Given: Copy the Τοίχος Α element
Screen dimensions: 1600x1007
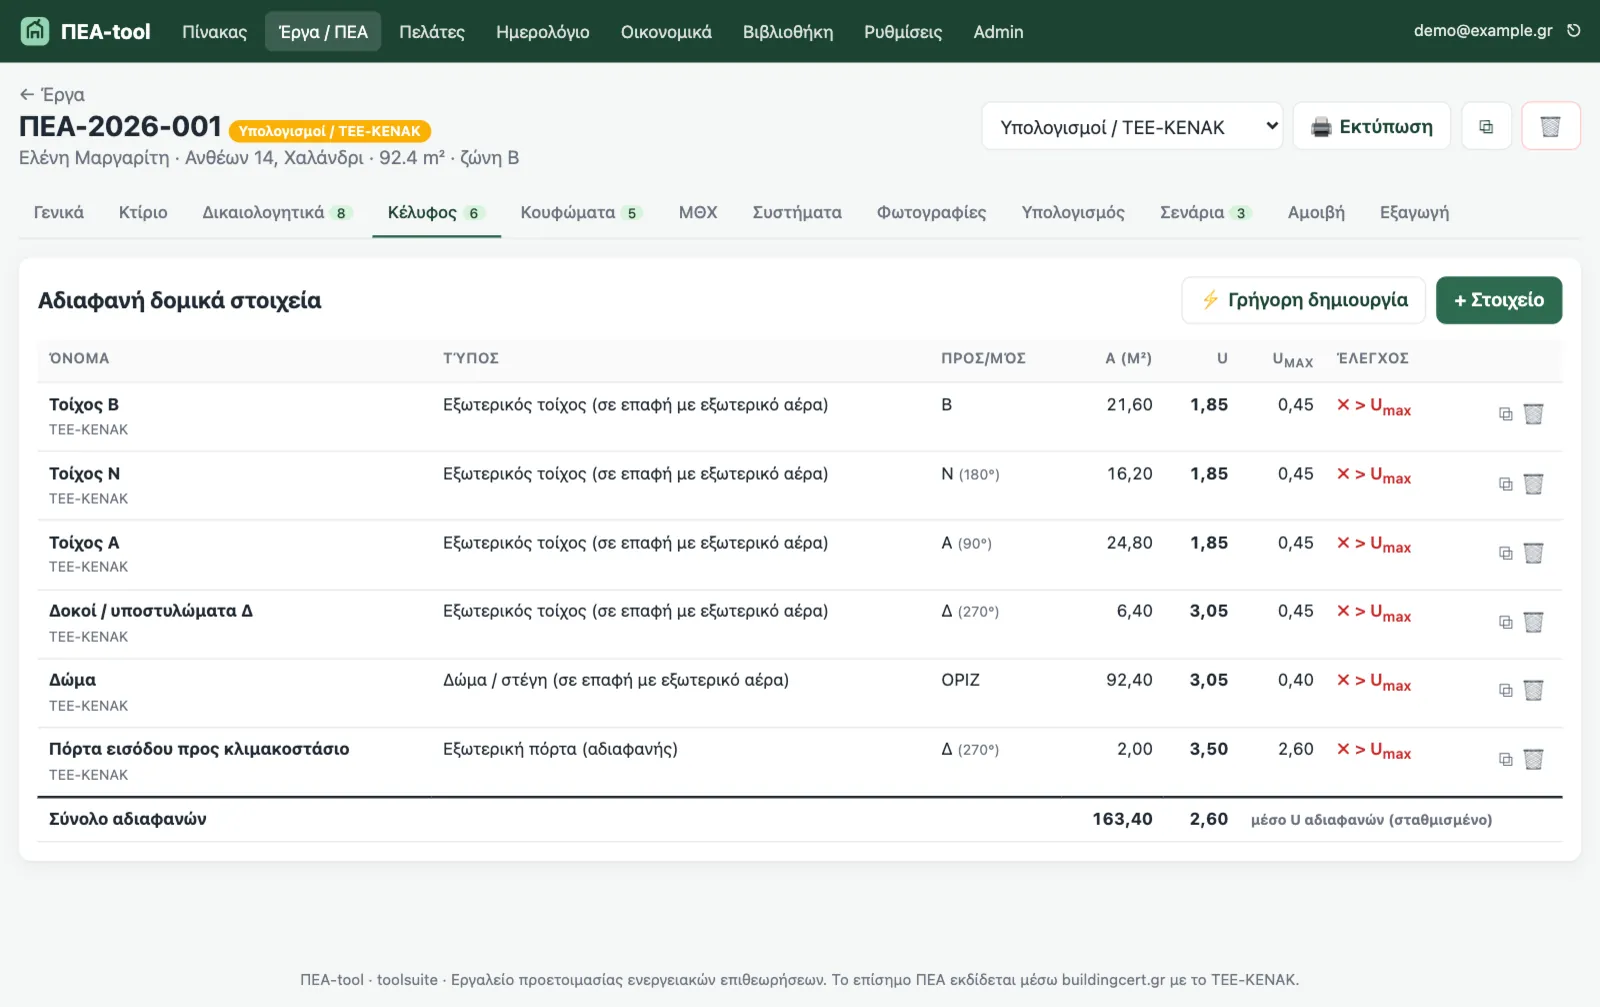Looking at the screenshot, I should point(1506,553).
